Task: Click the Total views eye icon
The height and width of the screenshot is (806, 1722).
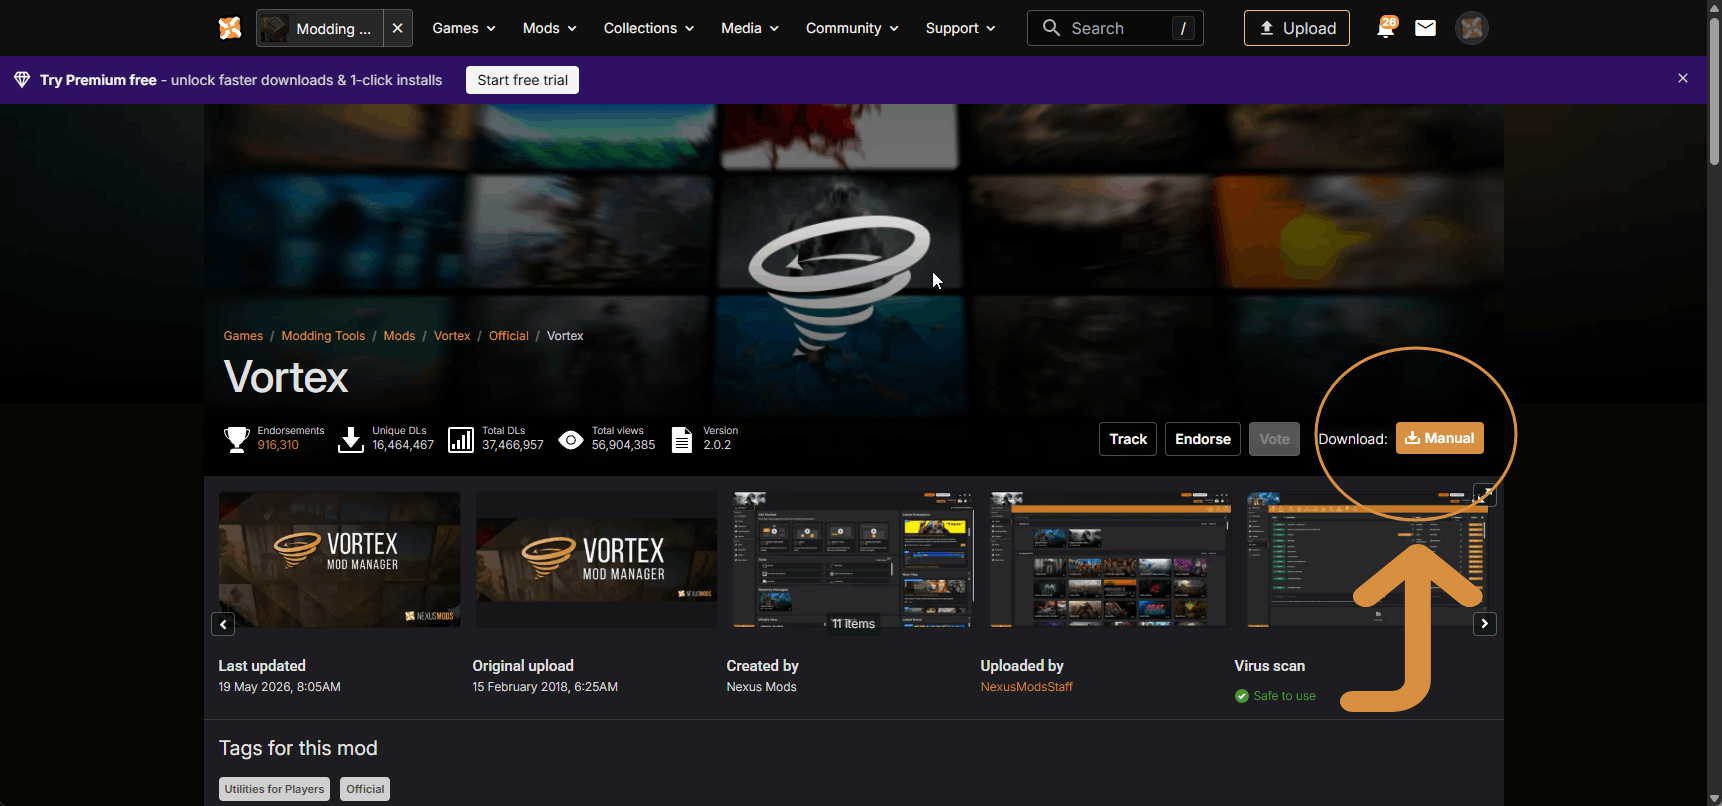Action: tap(571, 439)
